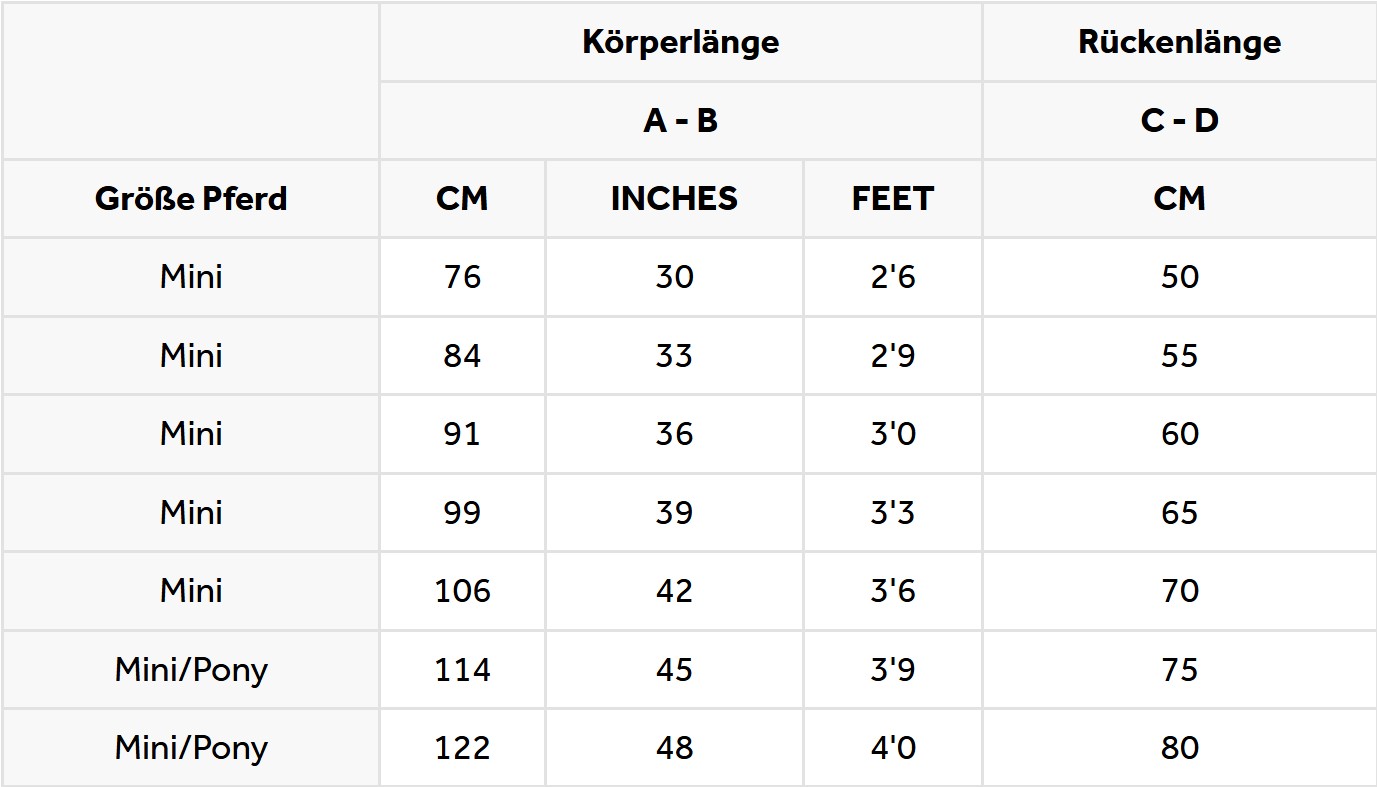
Task: Click the cell showing 76 cm
Action: [x=462, y=277]
